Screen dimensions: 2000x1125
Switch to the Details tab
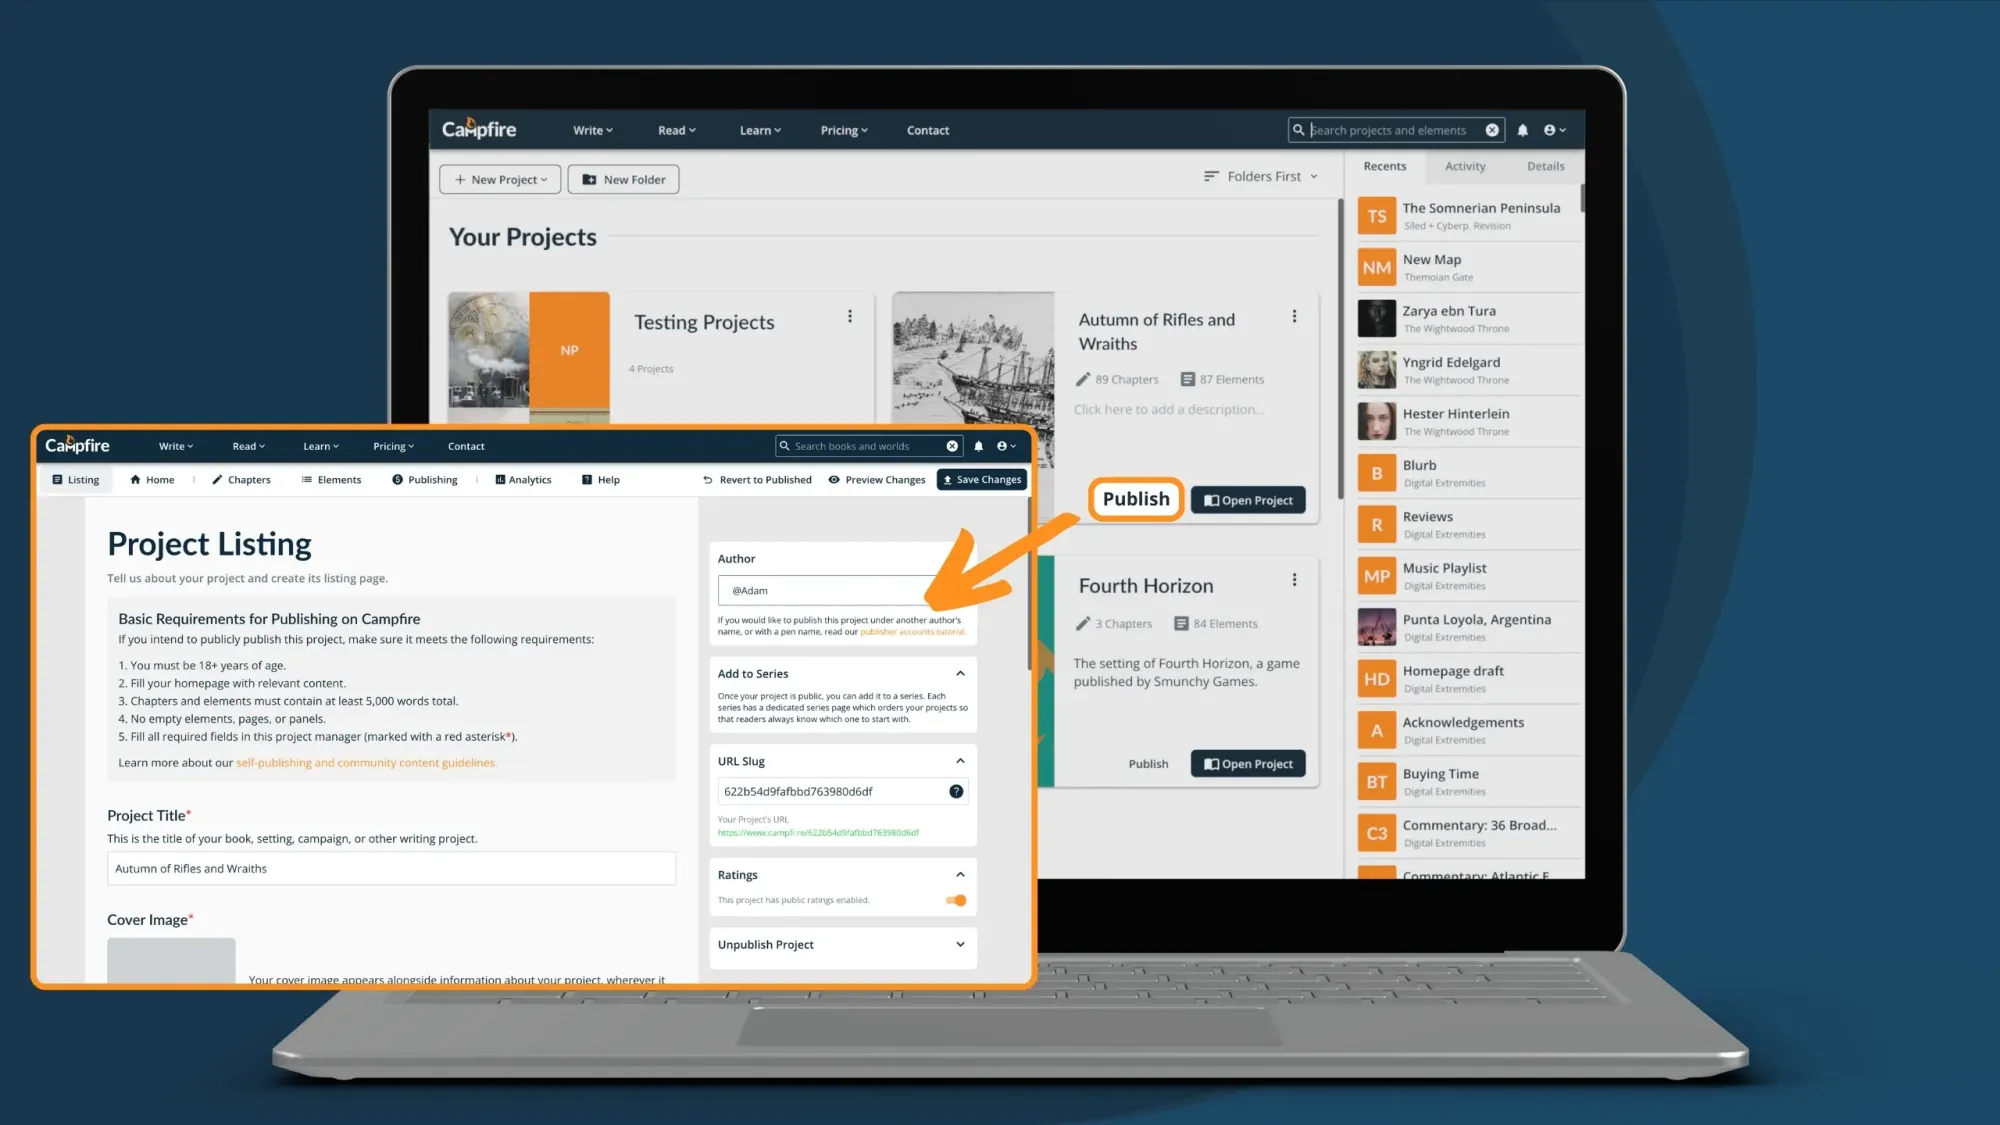[1545, 166]
